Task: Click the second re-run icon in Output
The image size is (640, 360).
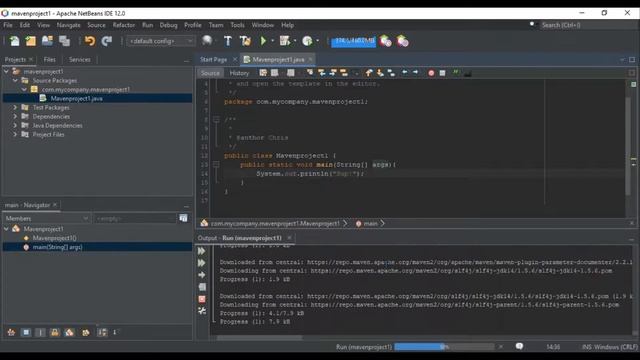Action: pos(202,263)
